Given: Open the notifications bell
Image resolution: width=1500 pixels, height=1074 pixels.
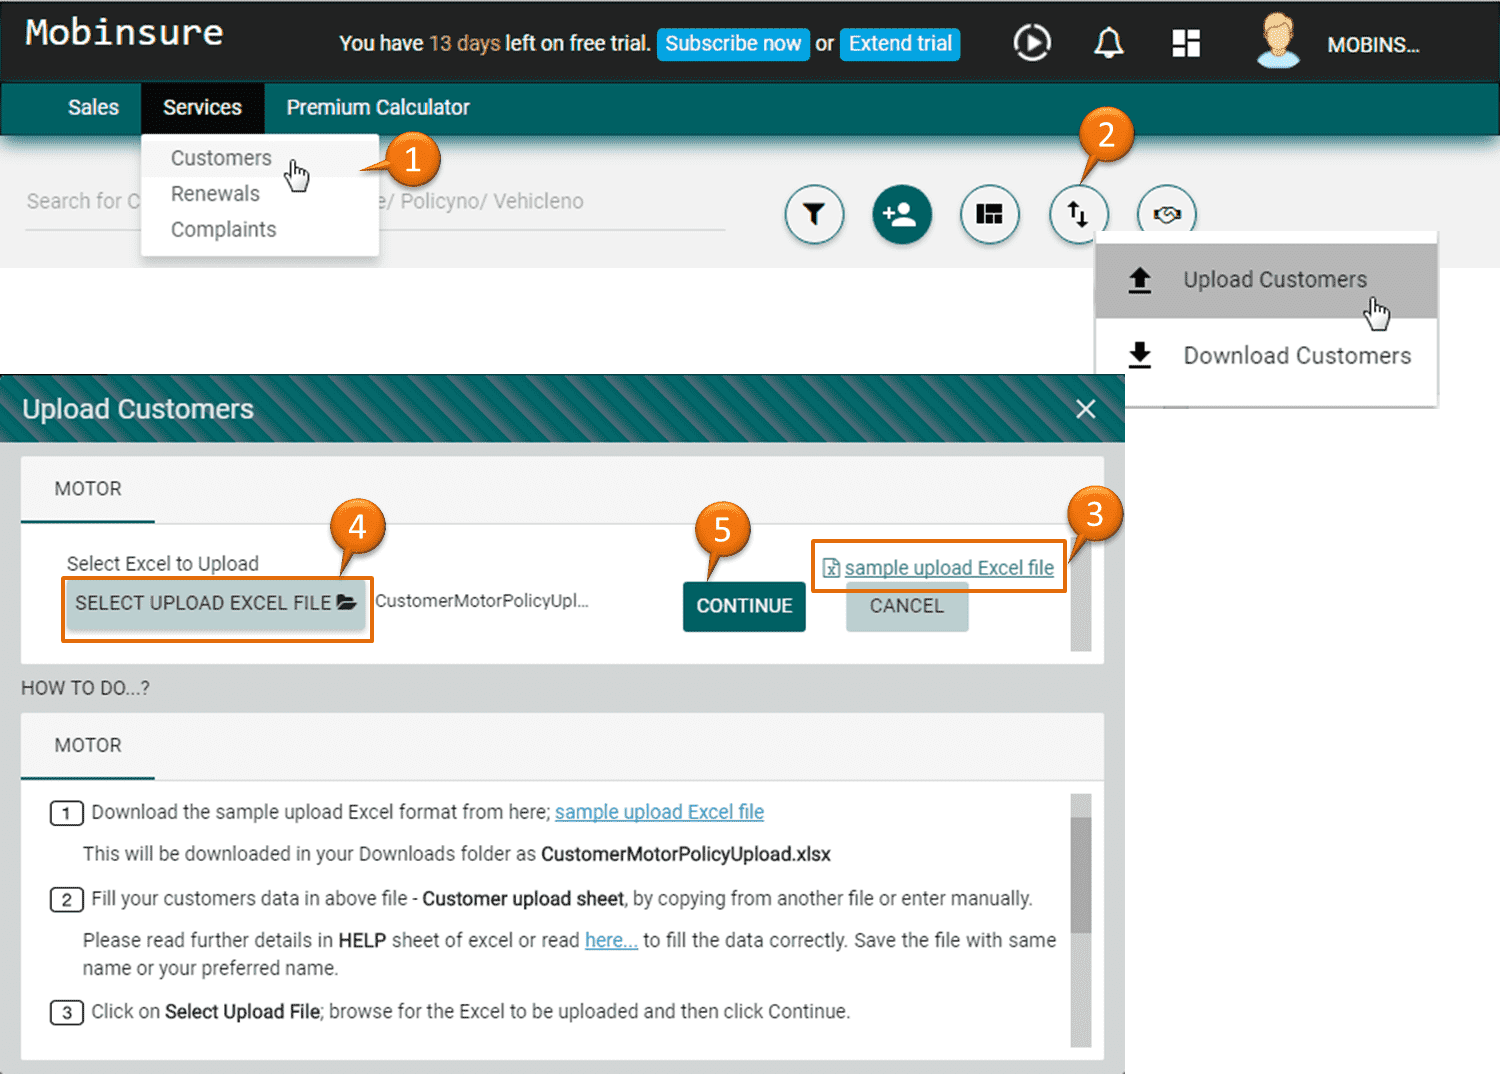Looking at the screenshot, I should tap(1108, 43).
